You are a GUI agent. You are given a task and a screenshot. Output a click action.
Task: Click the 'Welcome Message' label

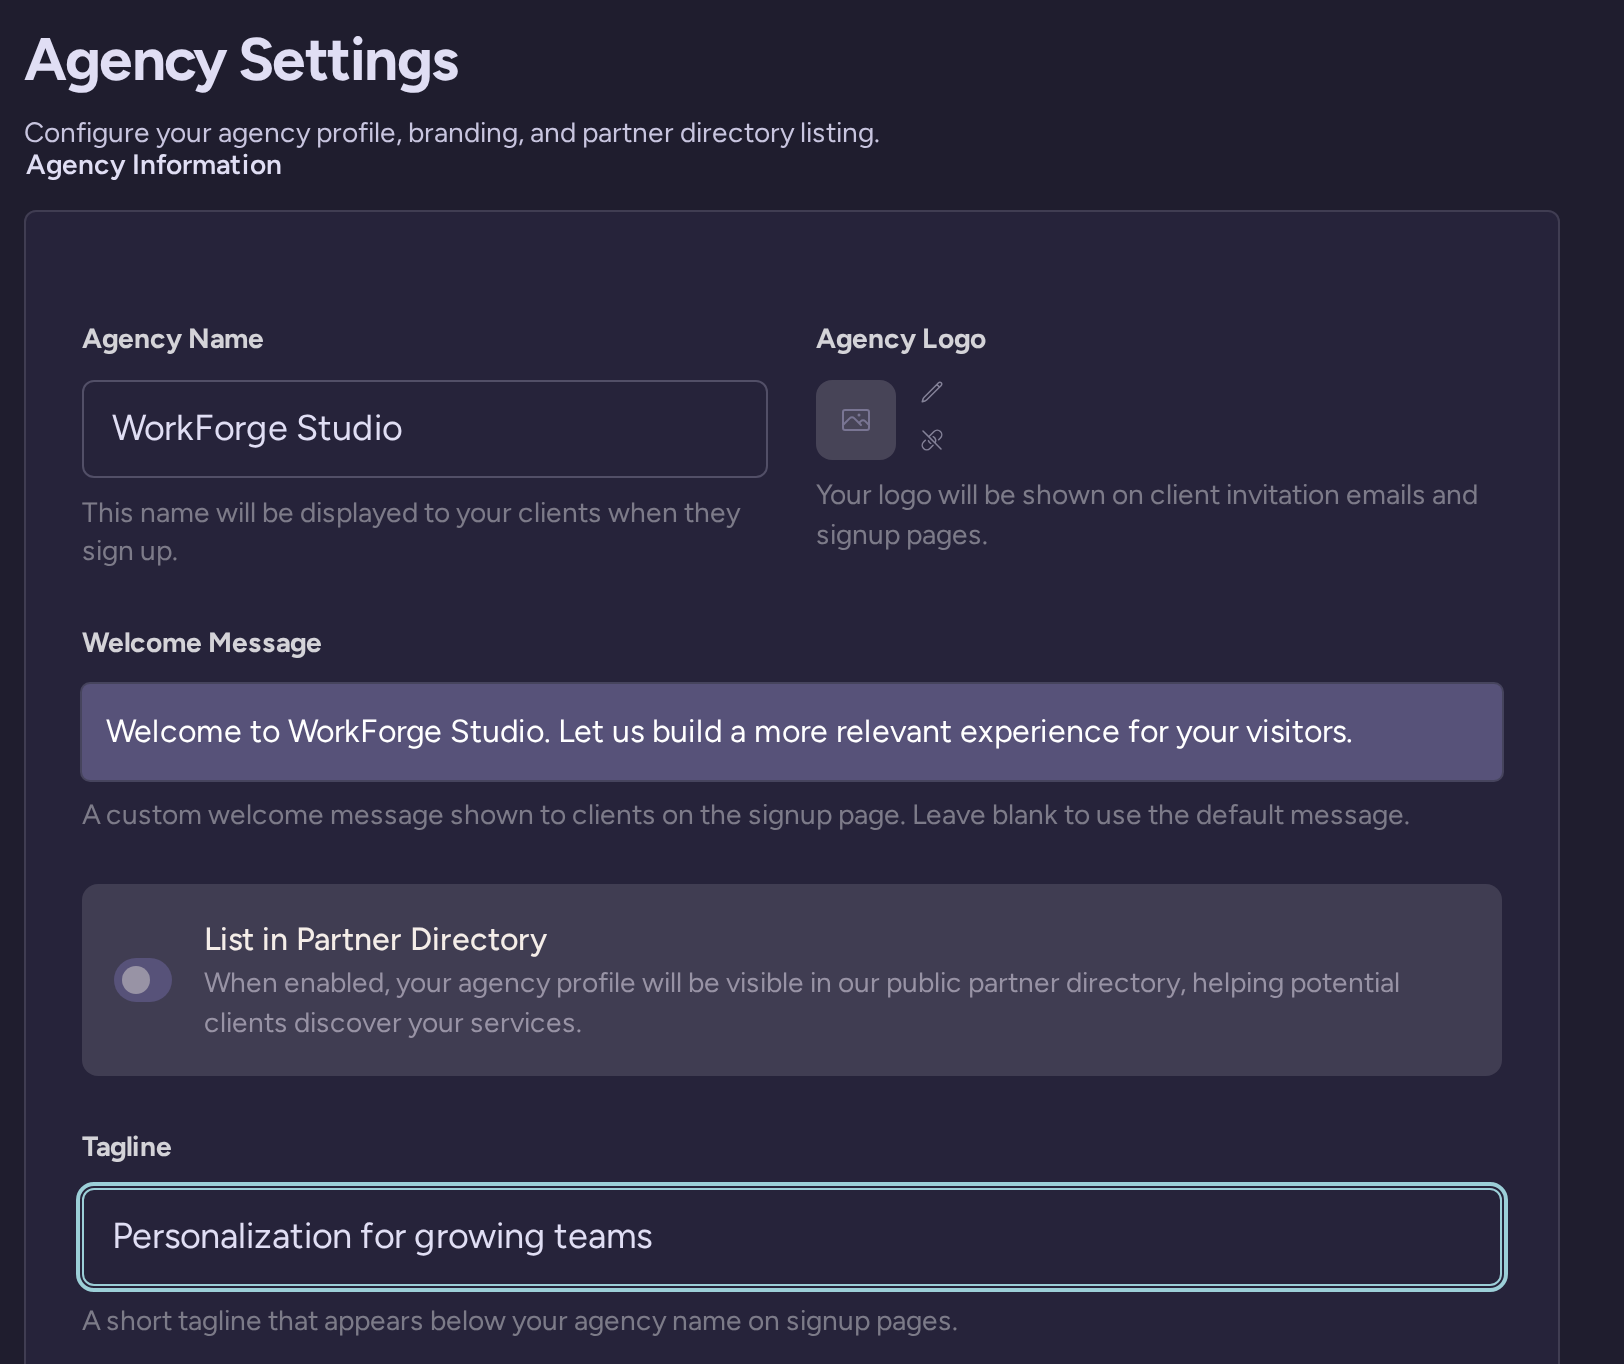pyautogui.click(x=202, y=643)
